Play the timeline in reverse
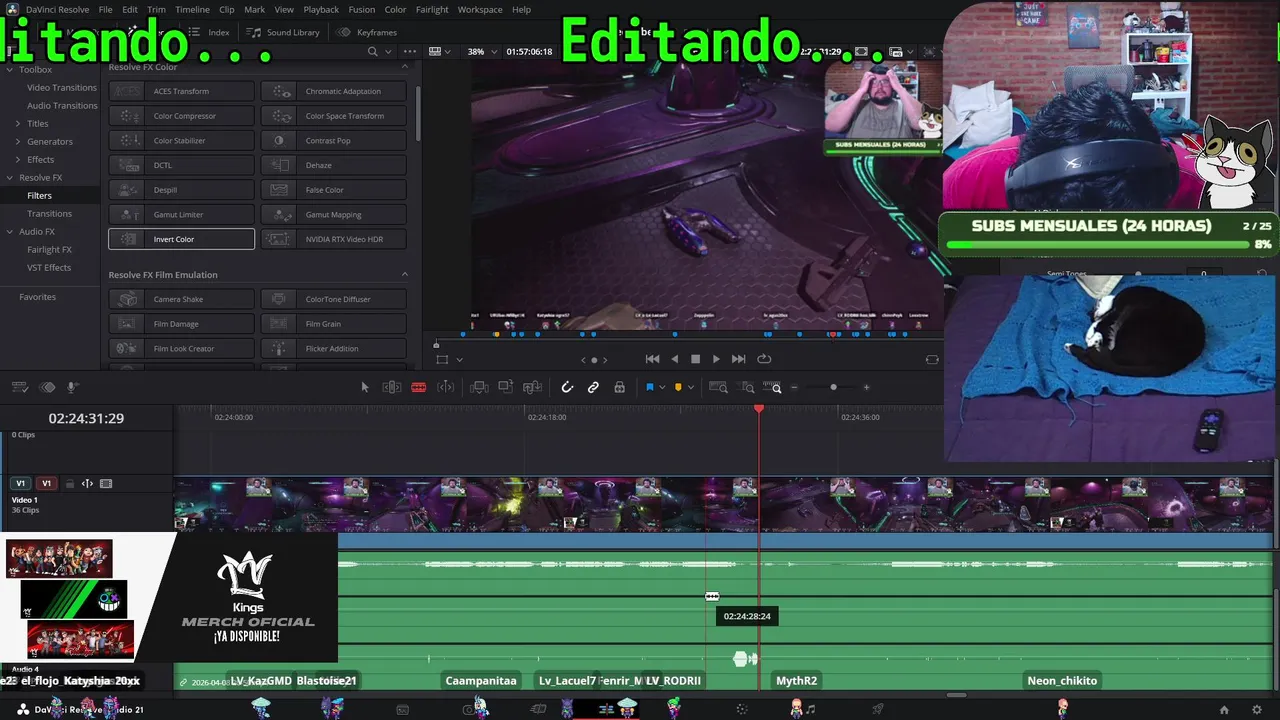 674,359
